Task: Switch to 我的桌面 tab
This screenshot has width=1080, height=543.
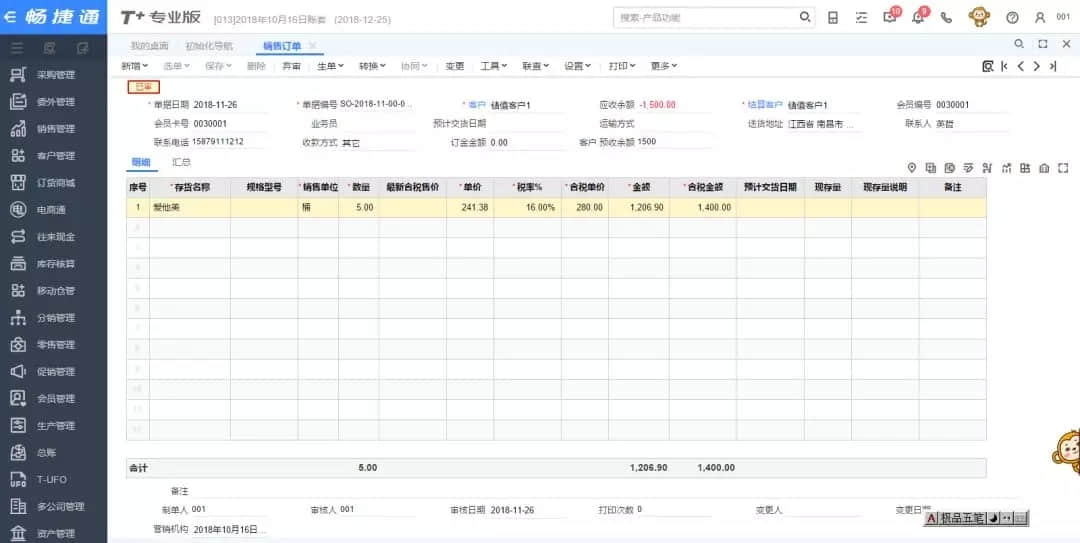Action: (150, 46)
